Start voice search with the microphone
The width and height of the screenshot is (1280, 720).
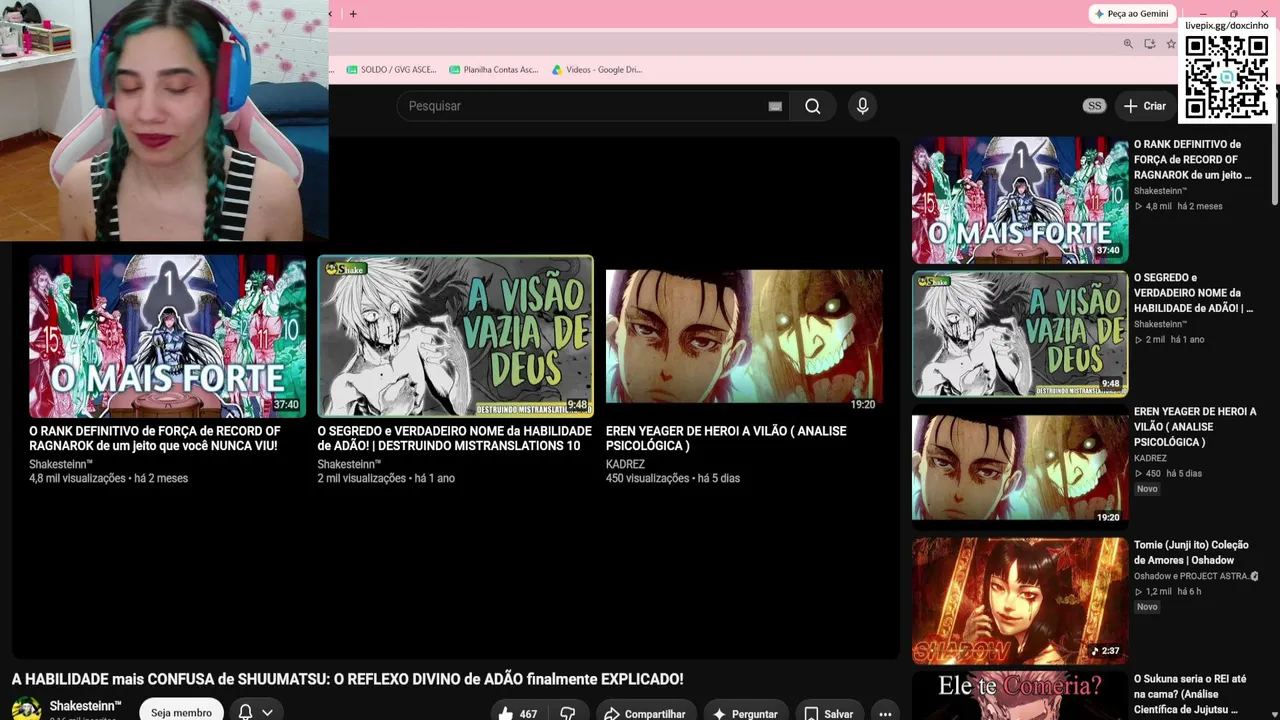point(863,106)
